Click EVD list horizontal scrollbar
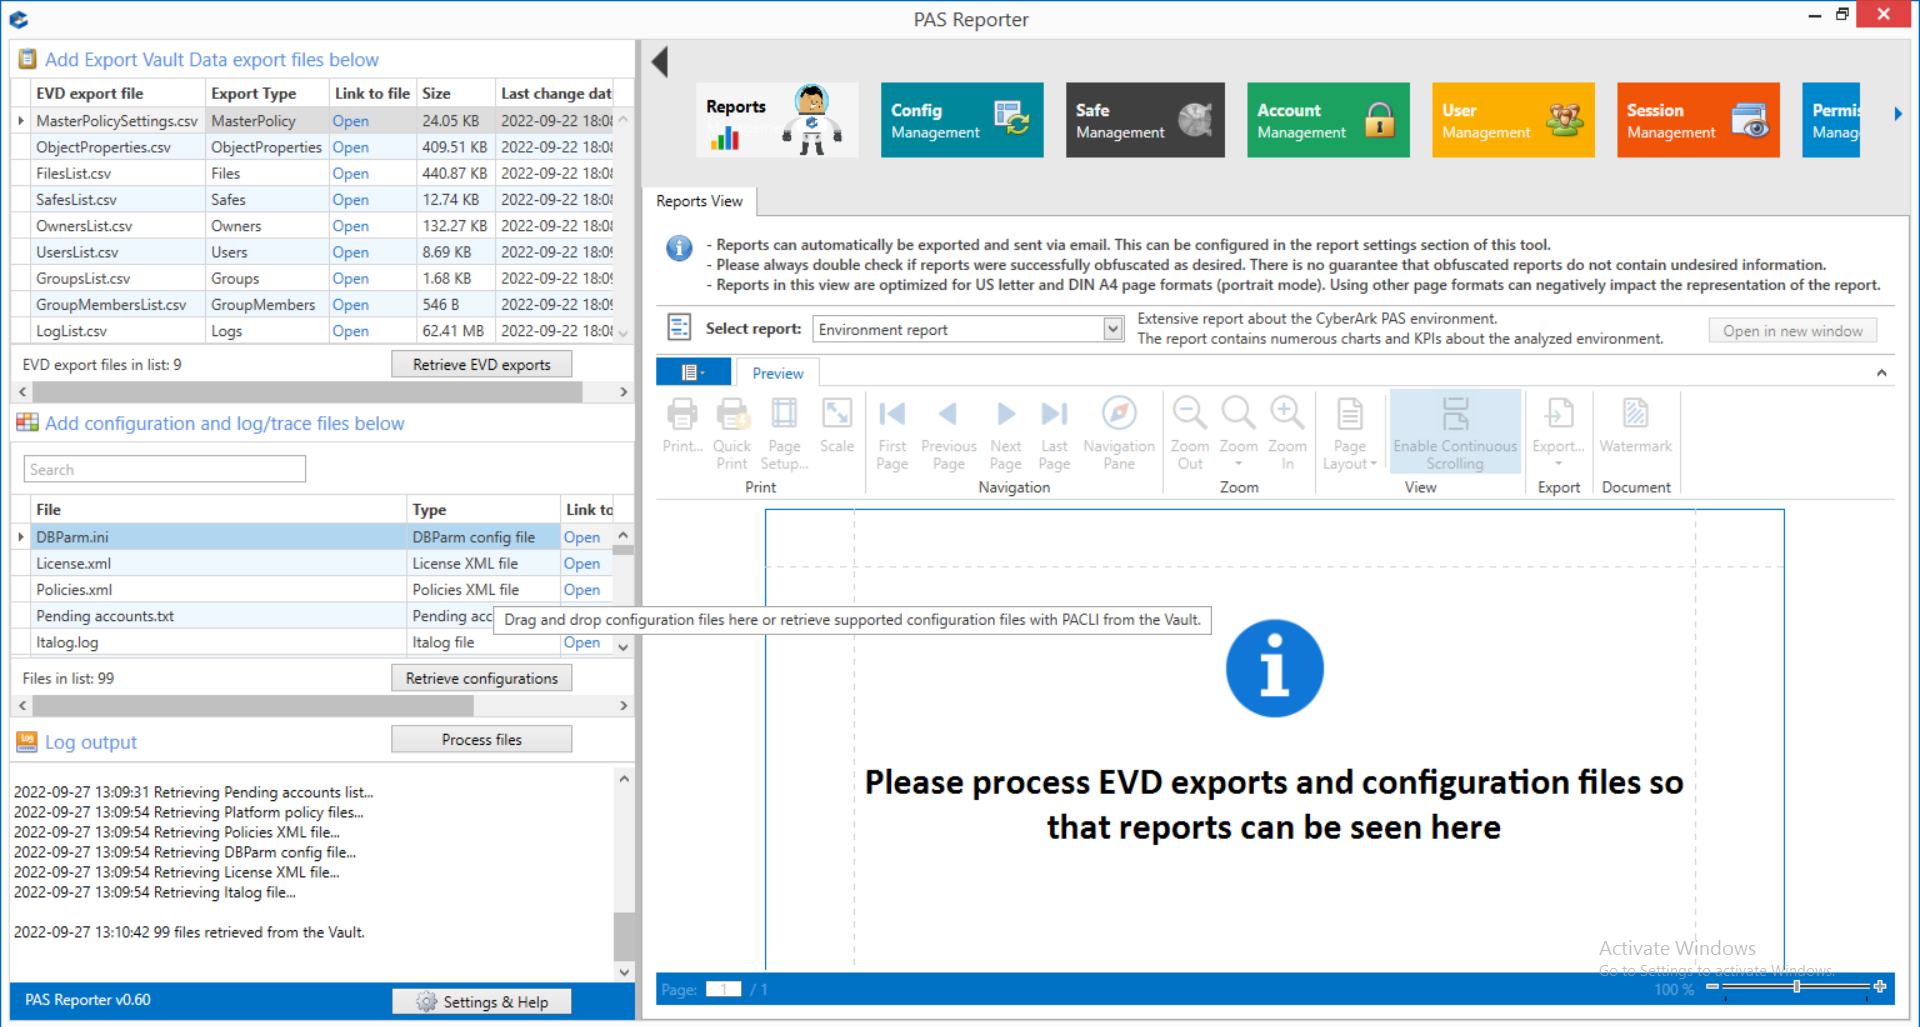 [x=308, y=392]
